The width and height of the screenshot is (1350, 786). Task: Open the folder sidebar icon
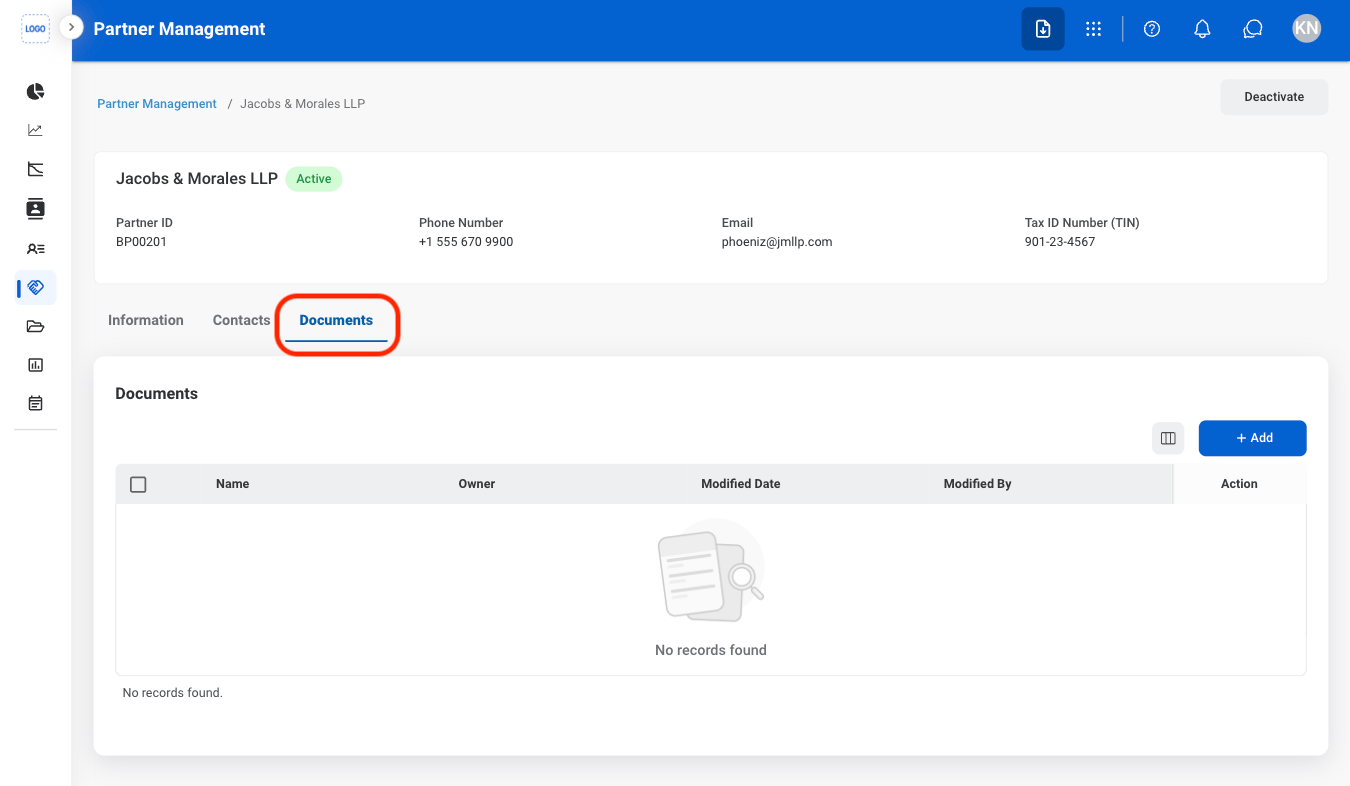(x=35, y=326)
